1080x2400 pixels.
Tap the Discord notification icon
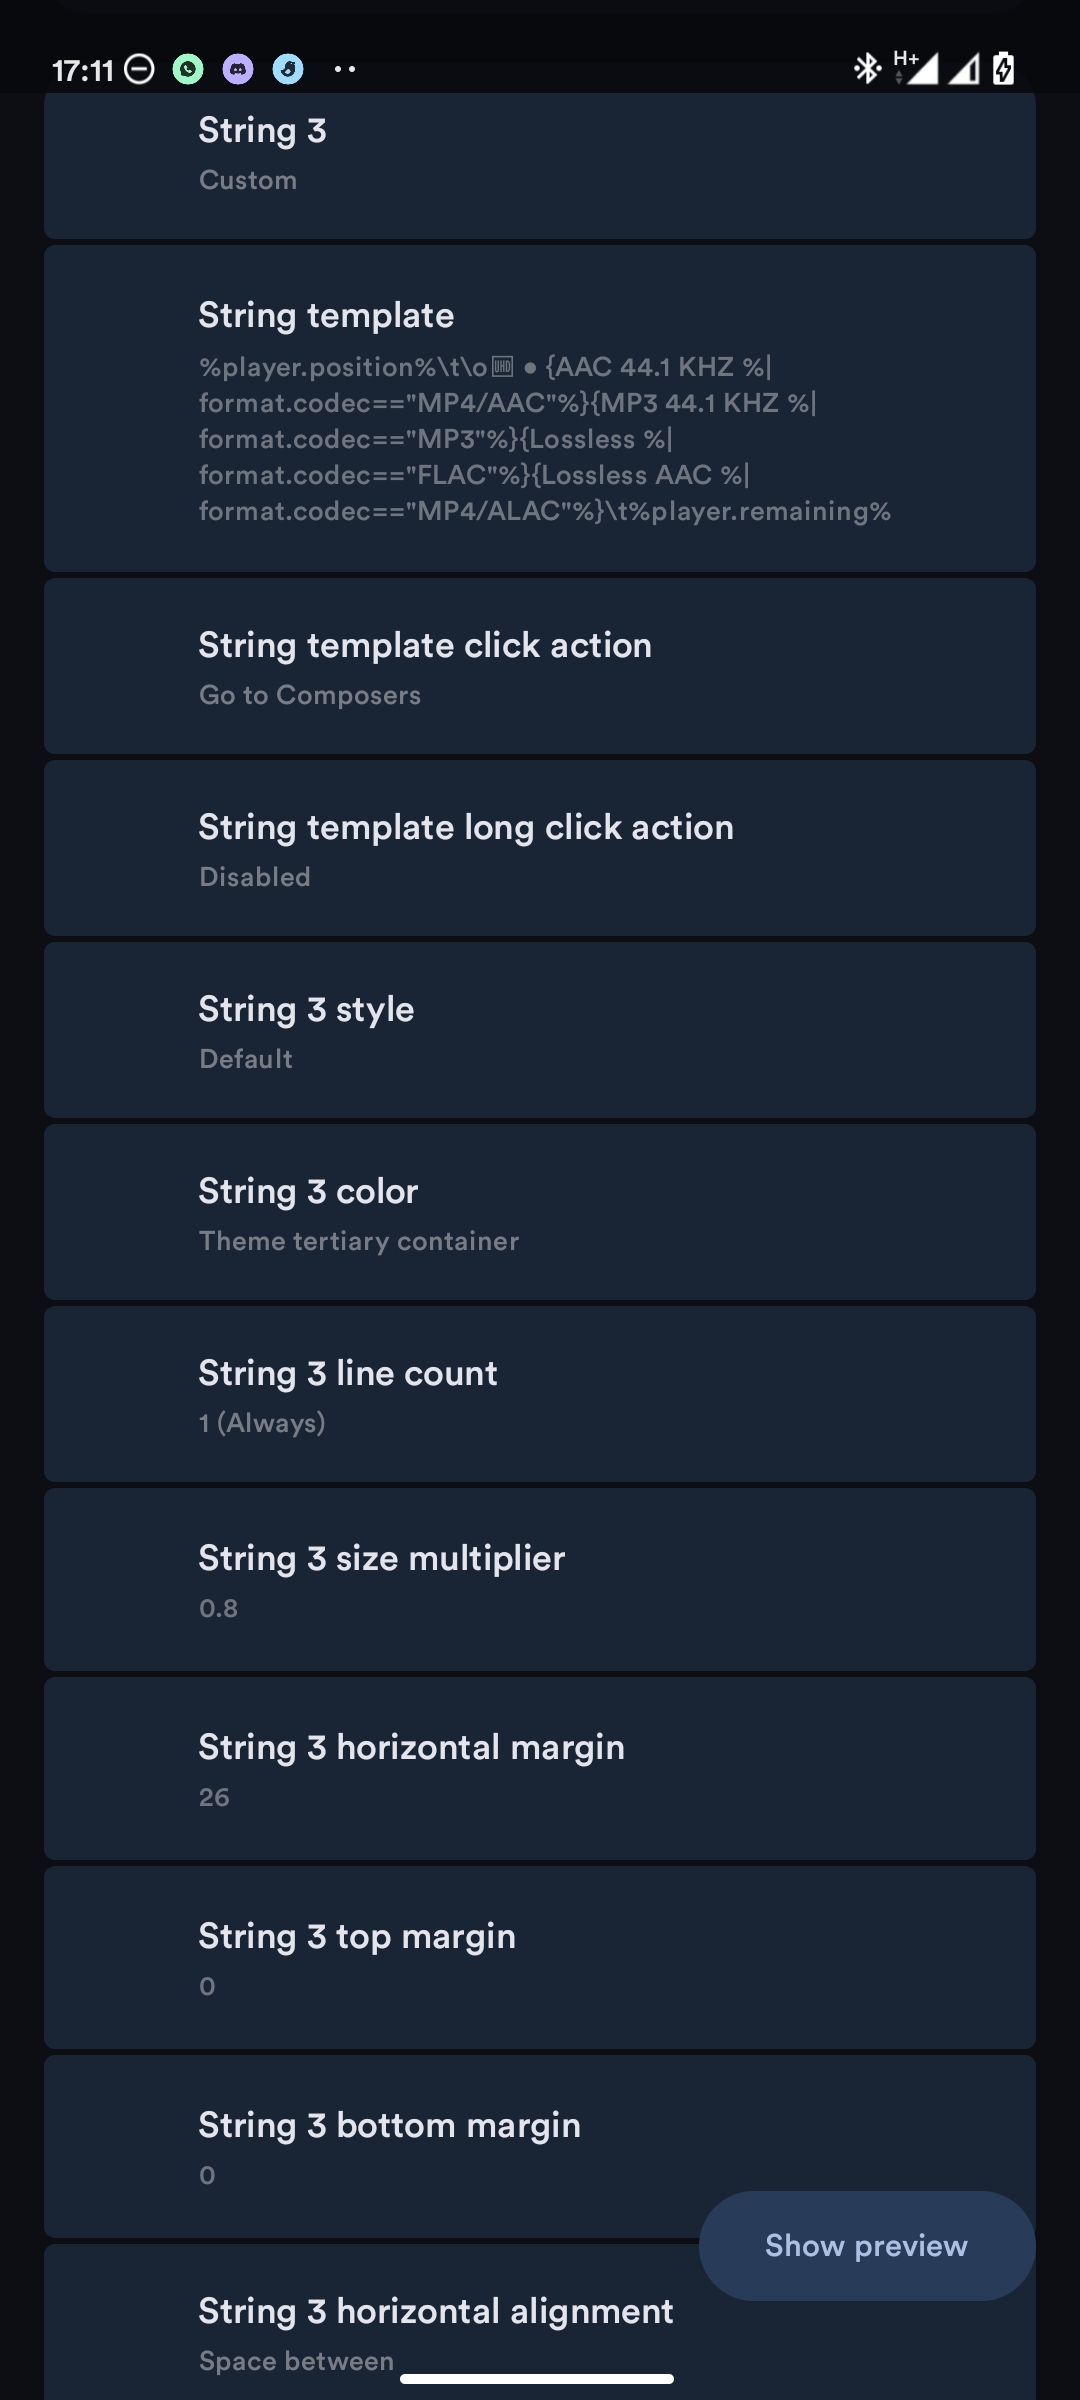pyautogui.click(x=238, y=69)
